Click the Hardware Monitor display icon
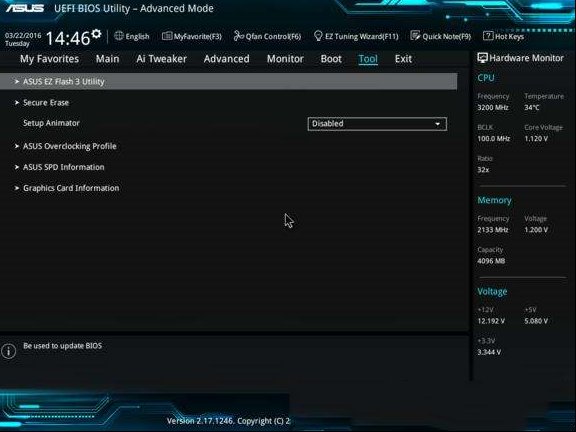This screenshot has width=576, height=432. (x=482, y=58)
